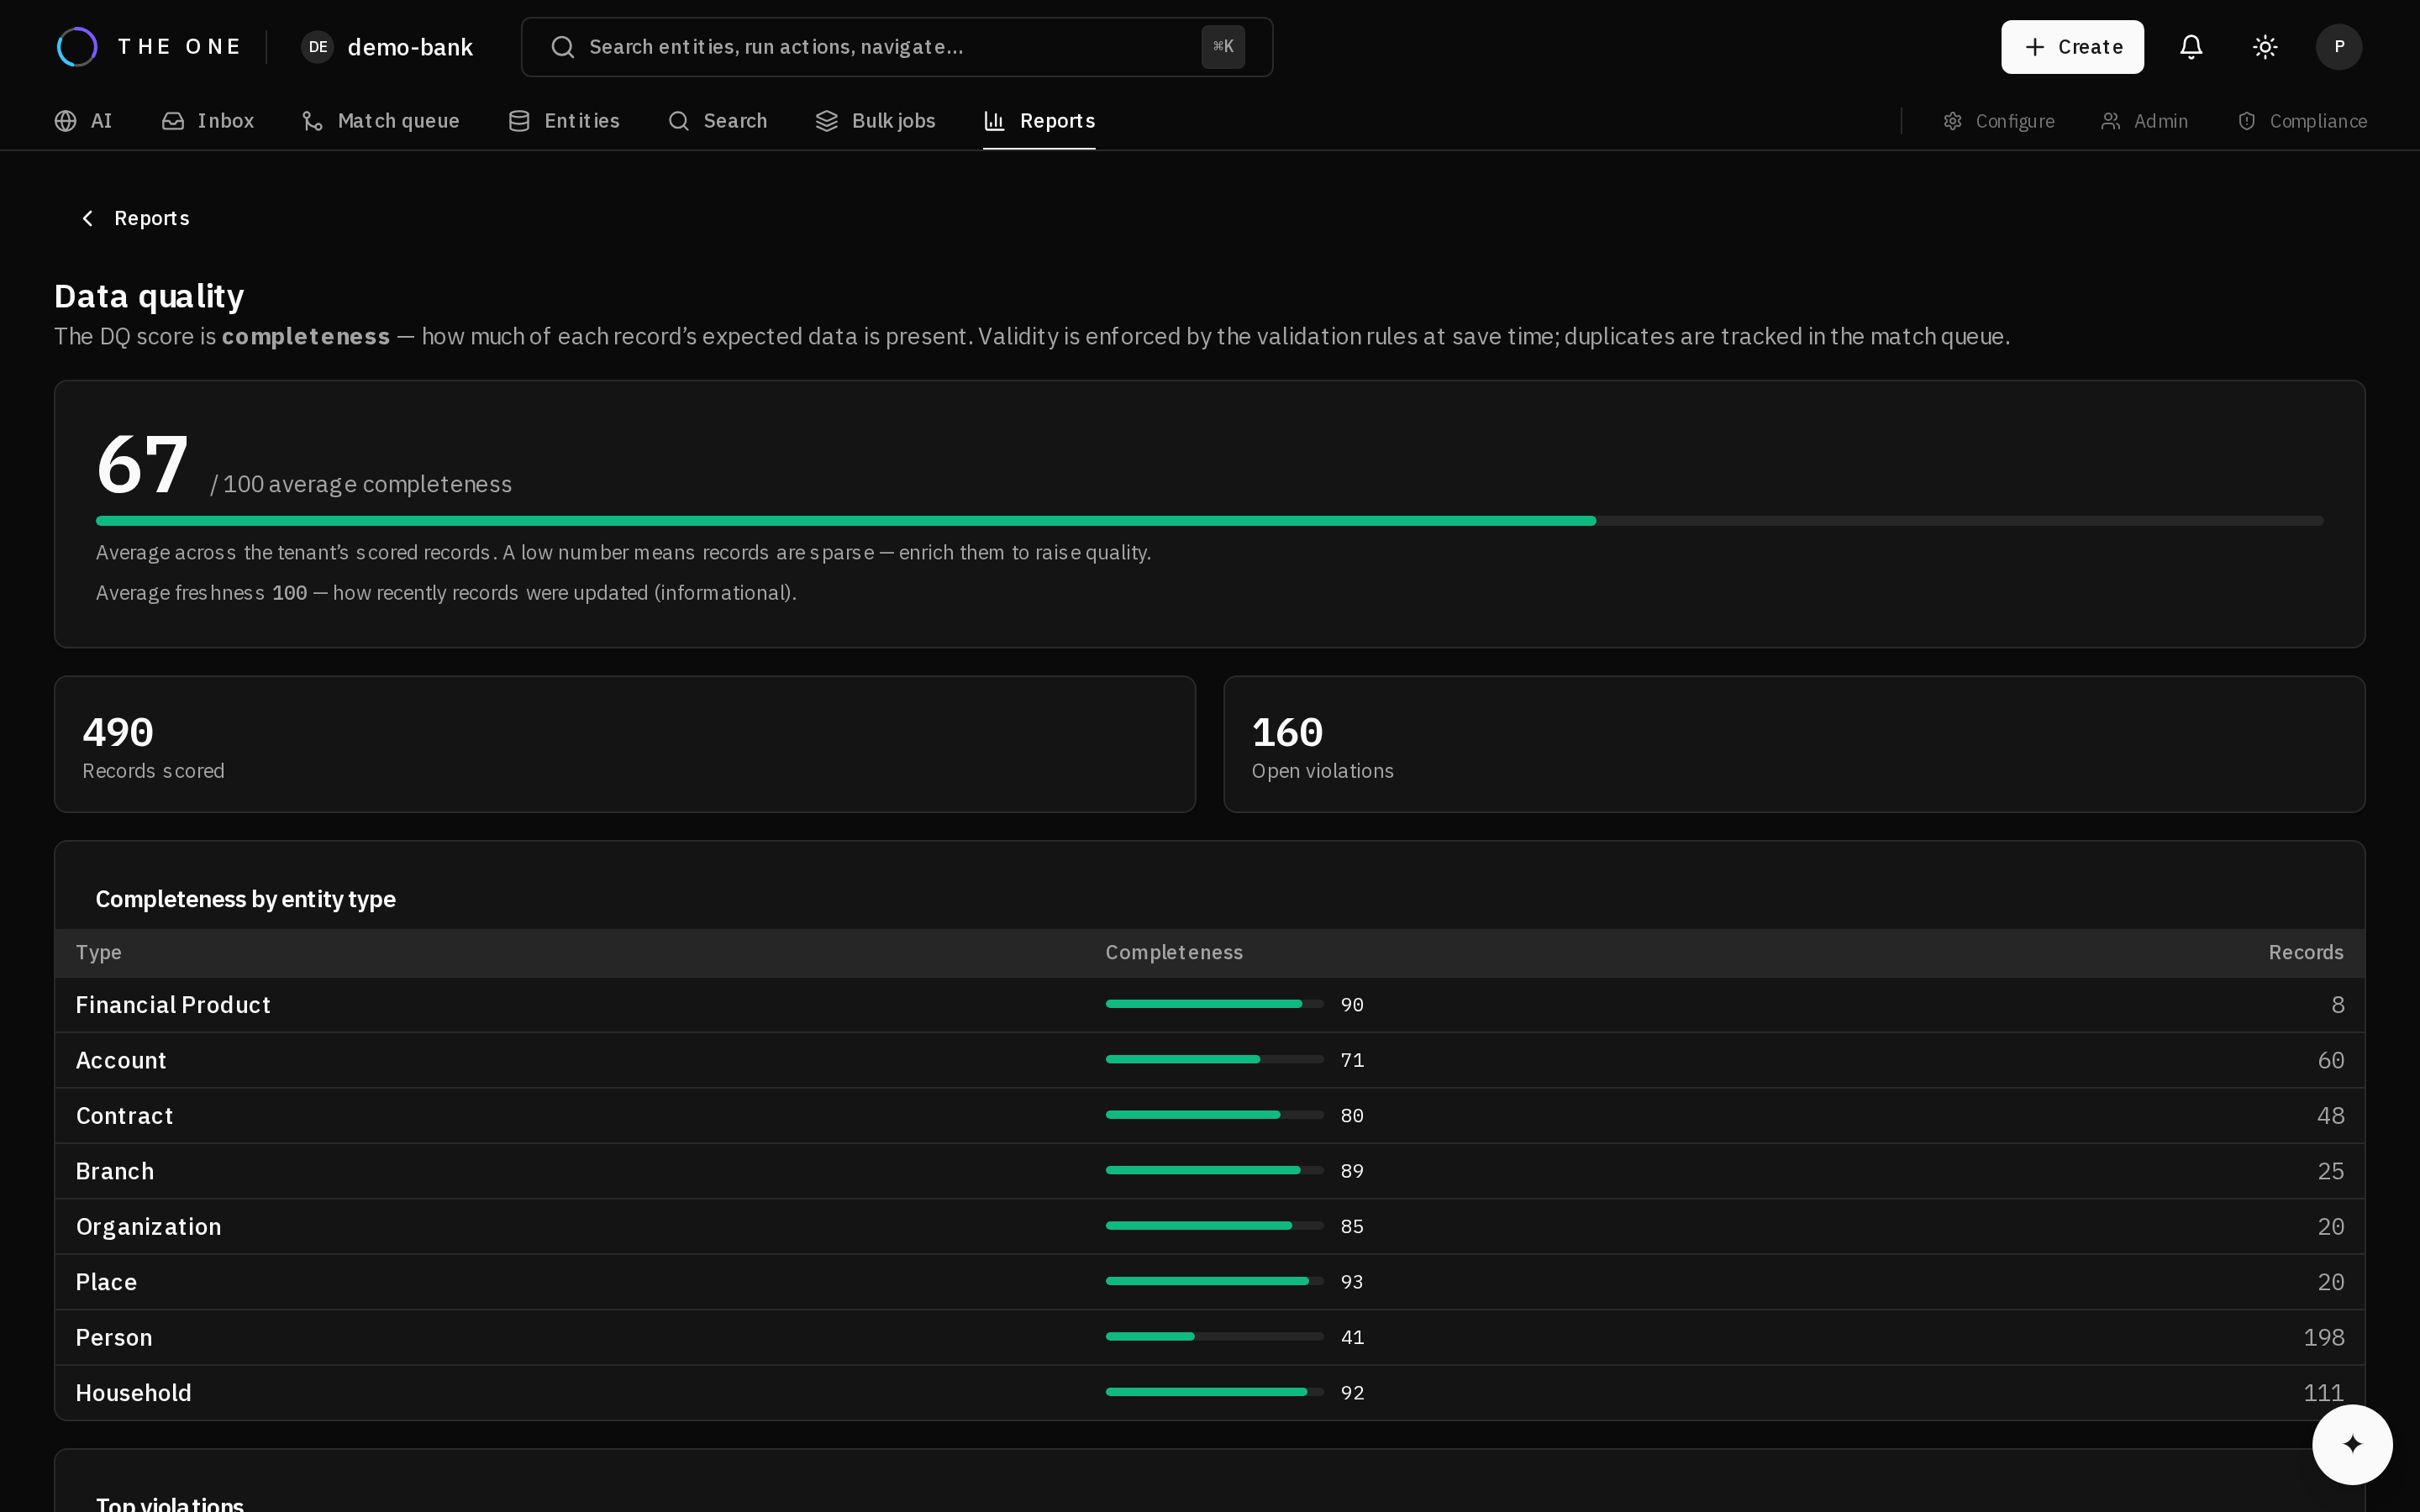Open the Compliance section
Image resolution: width=2420 pixels, height=1512 pixels.
tap(2302, 121)
